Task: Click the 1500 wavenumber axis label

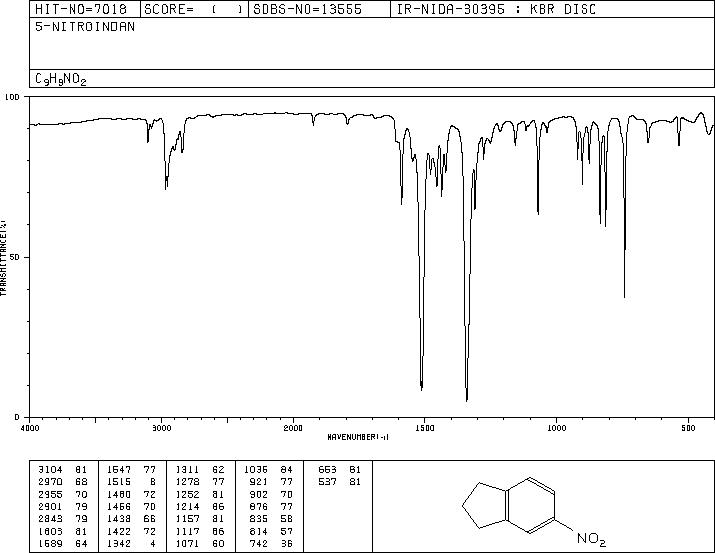Action: tap(425, 428)
